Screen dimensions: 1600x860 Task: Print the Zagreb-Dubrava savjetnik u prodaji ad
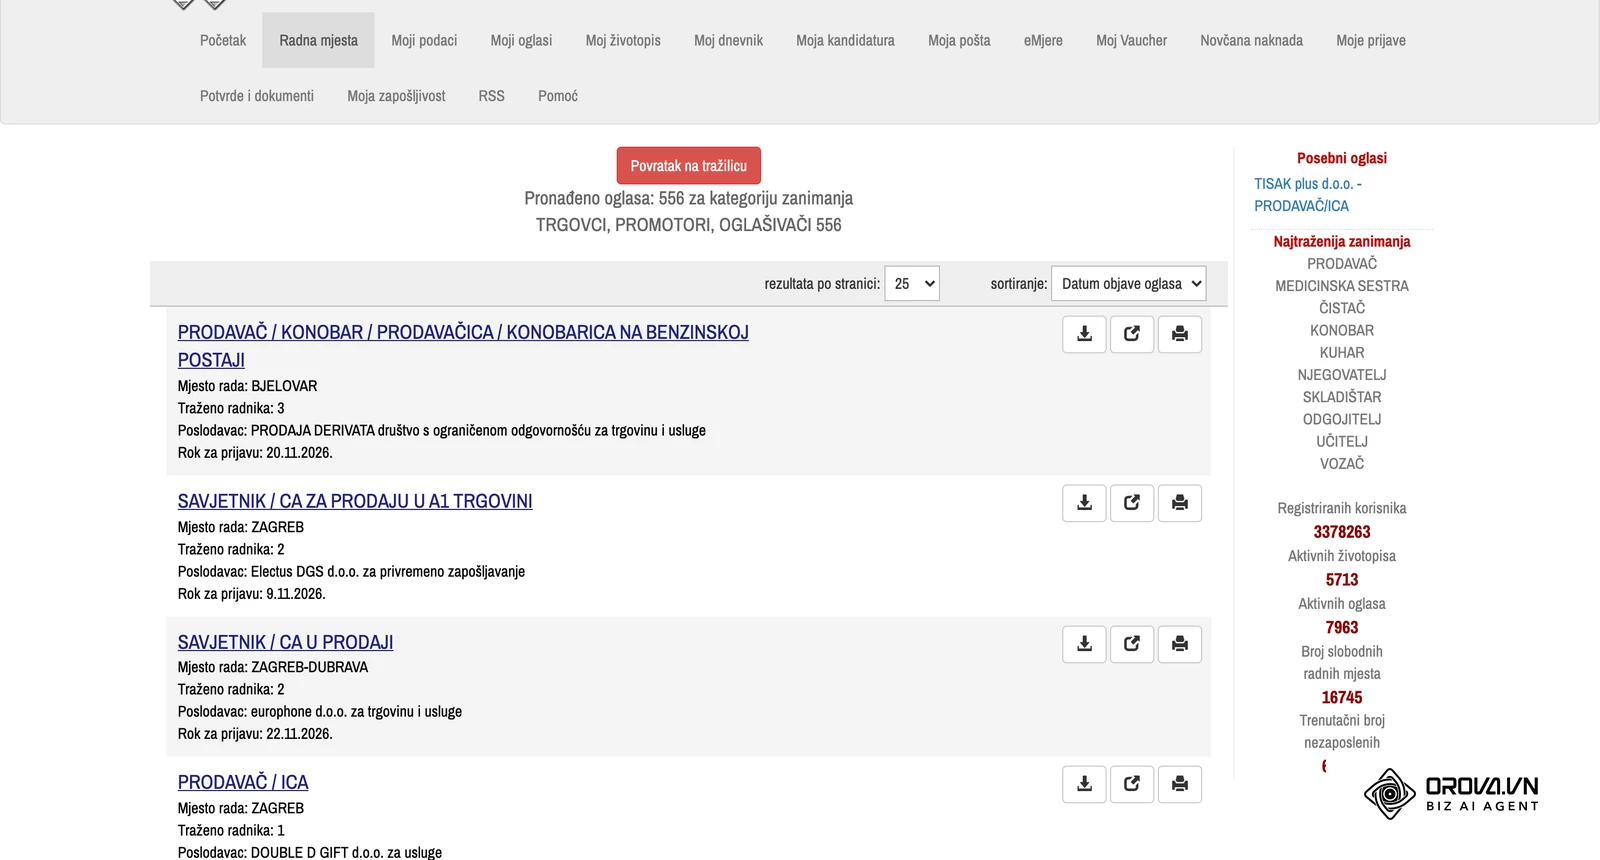point(1180,644)
